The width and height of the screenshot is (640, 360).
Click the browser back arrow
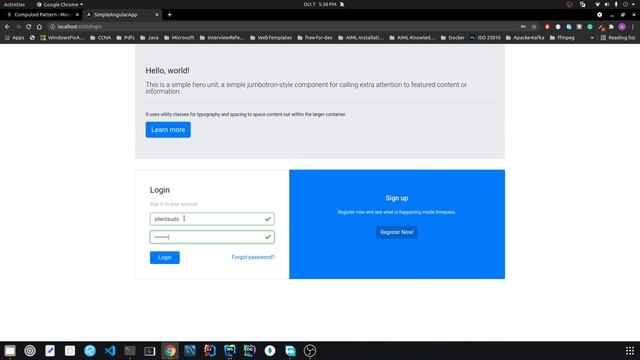pos(7,27)
